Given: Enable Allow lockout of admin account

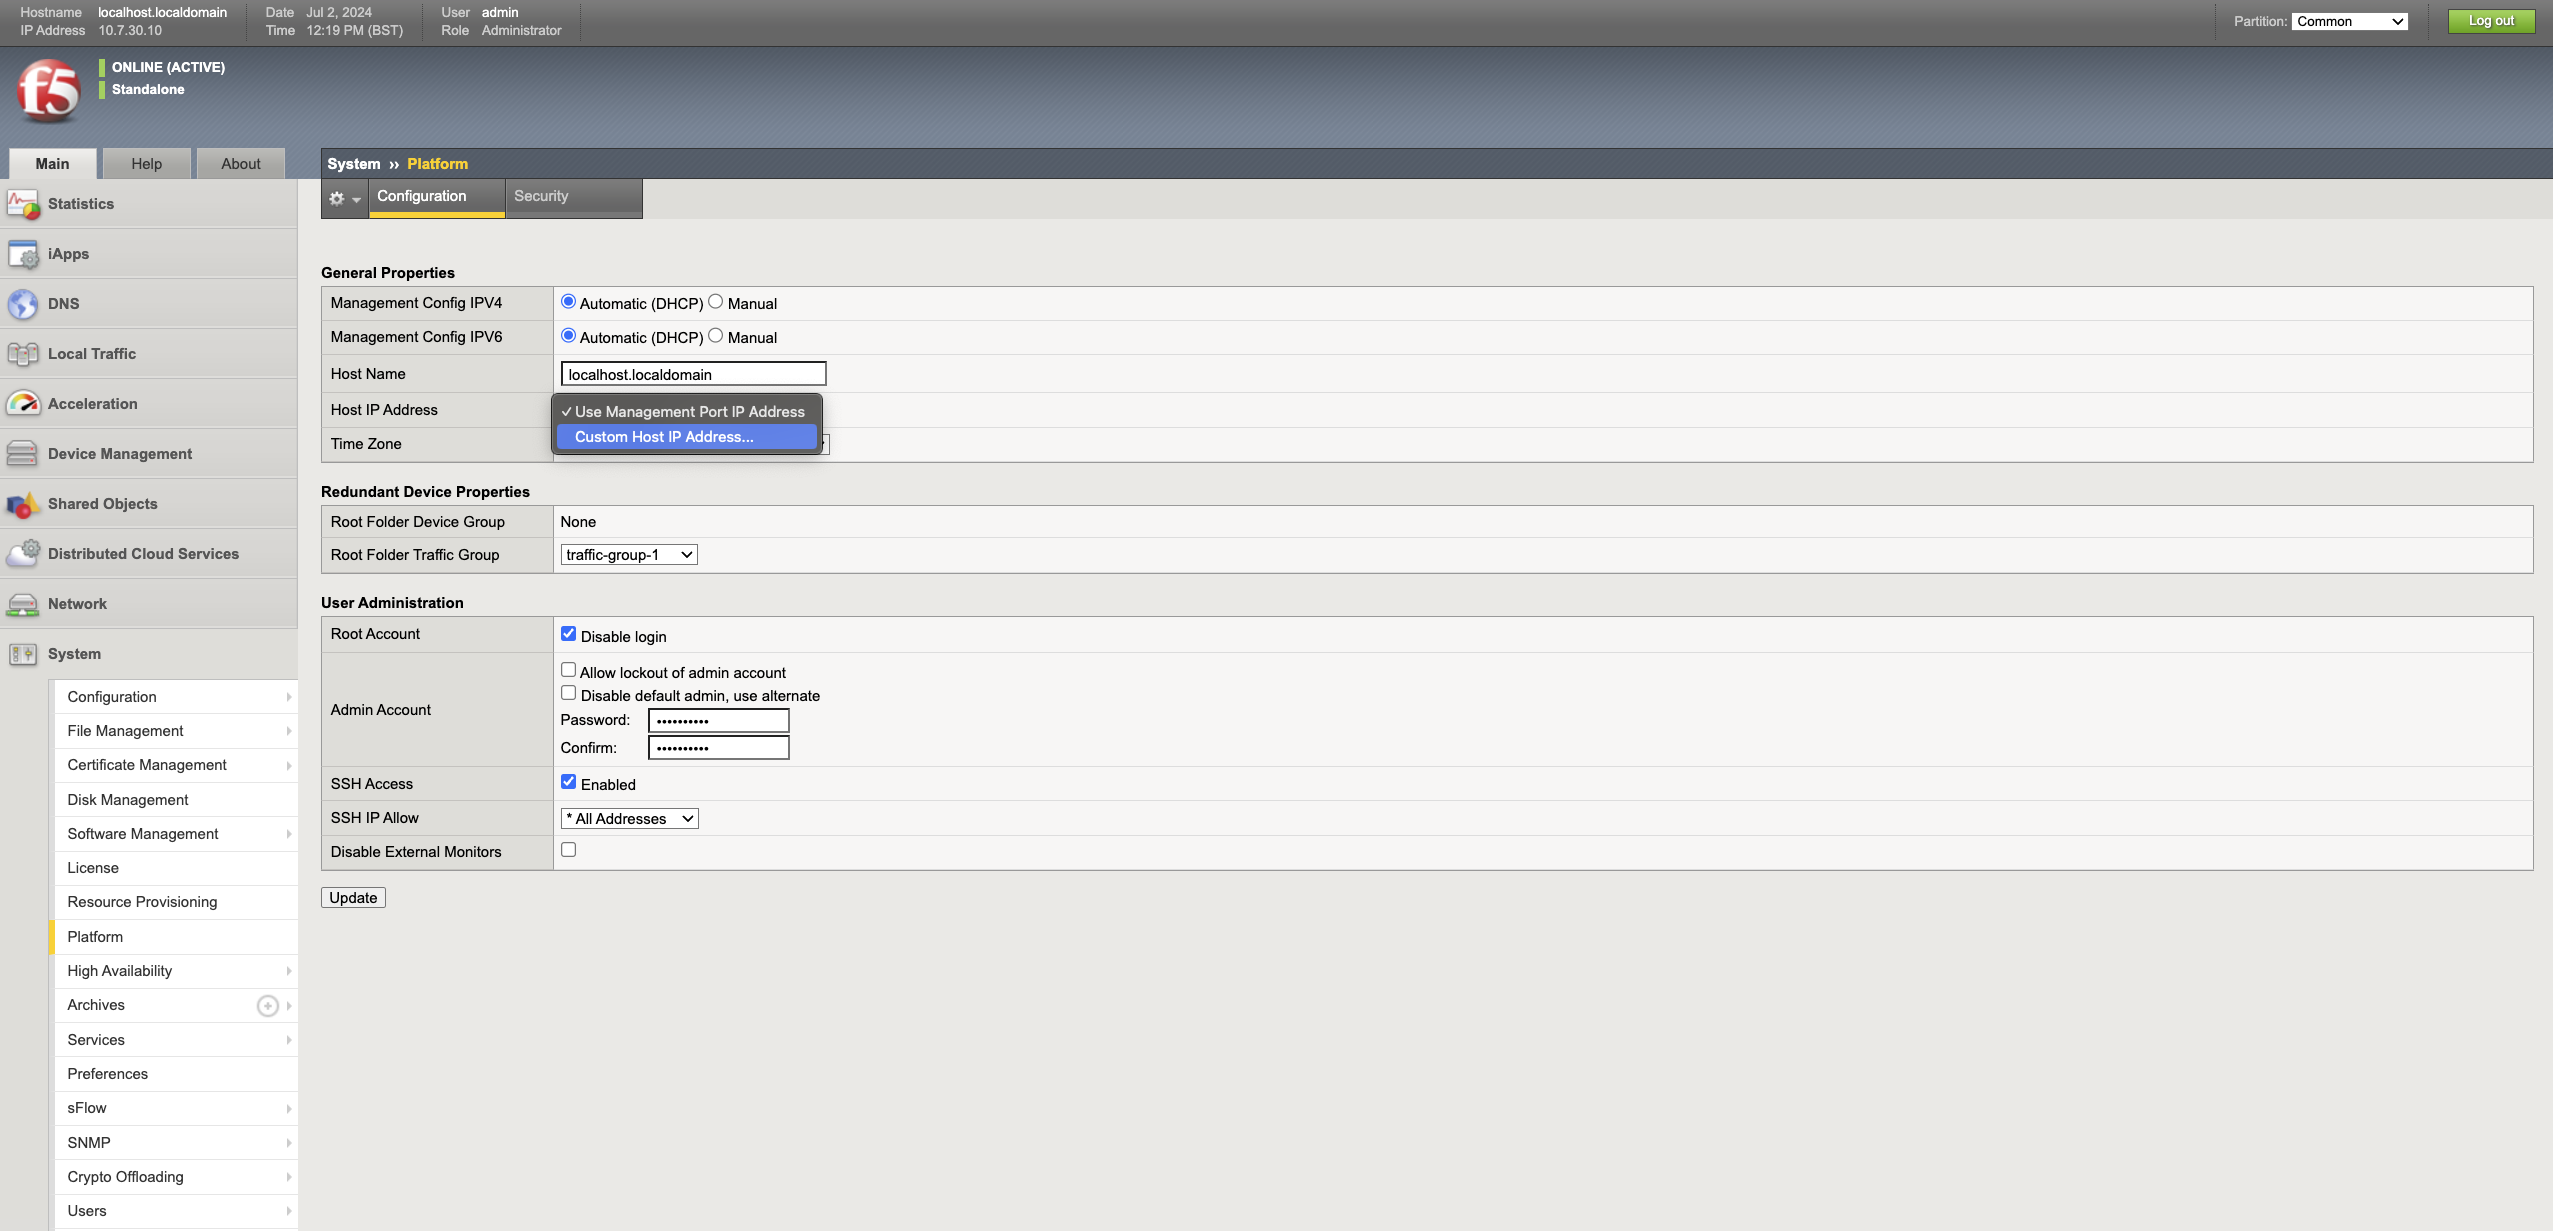Looking at the screenshot, I should [x=568, y=670].
